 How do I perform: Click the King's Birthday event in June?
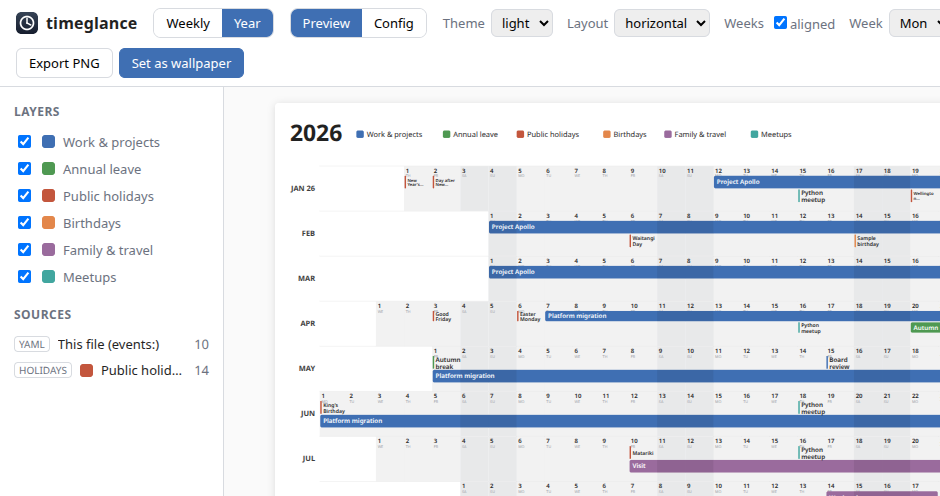(x=333, y=408)
